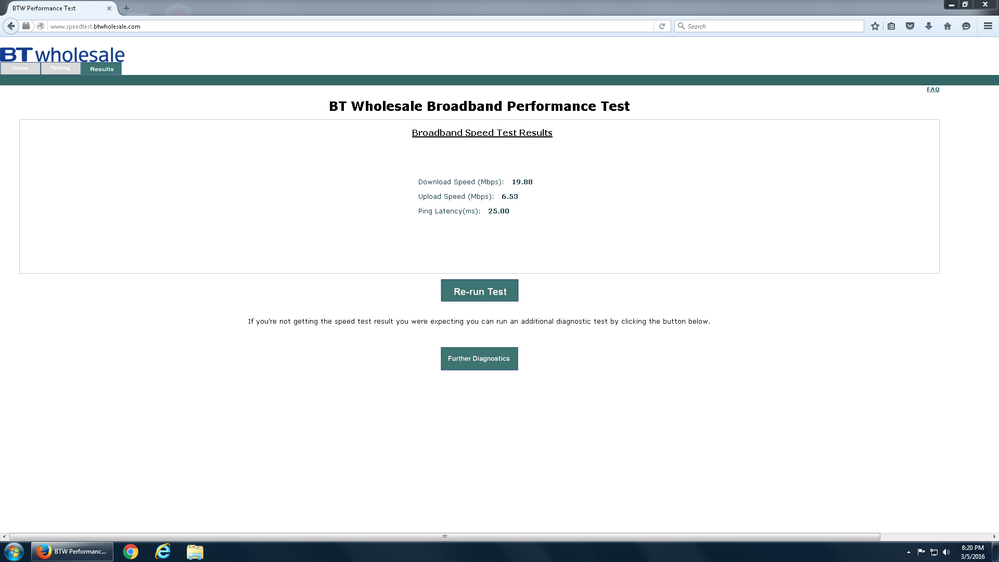This screenshot has height=562, width=999.
Task: Open the volume speaker icon in tray
Action: click(x=946, y=552)
